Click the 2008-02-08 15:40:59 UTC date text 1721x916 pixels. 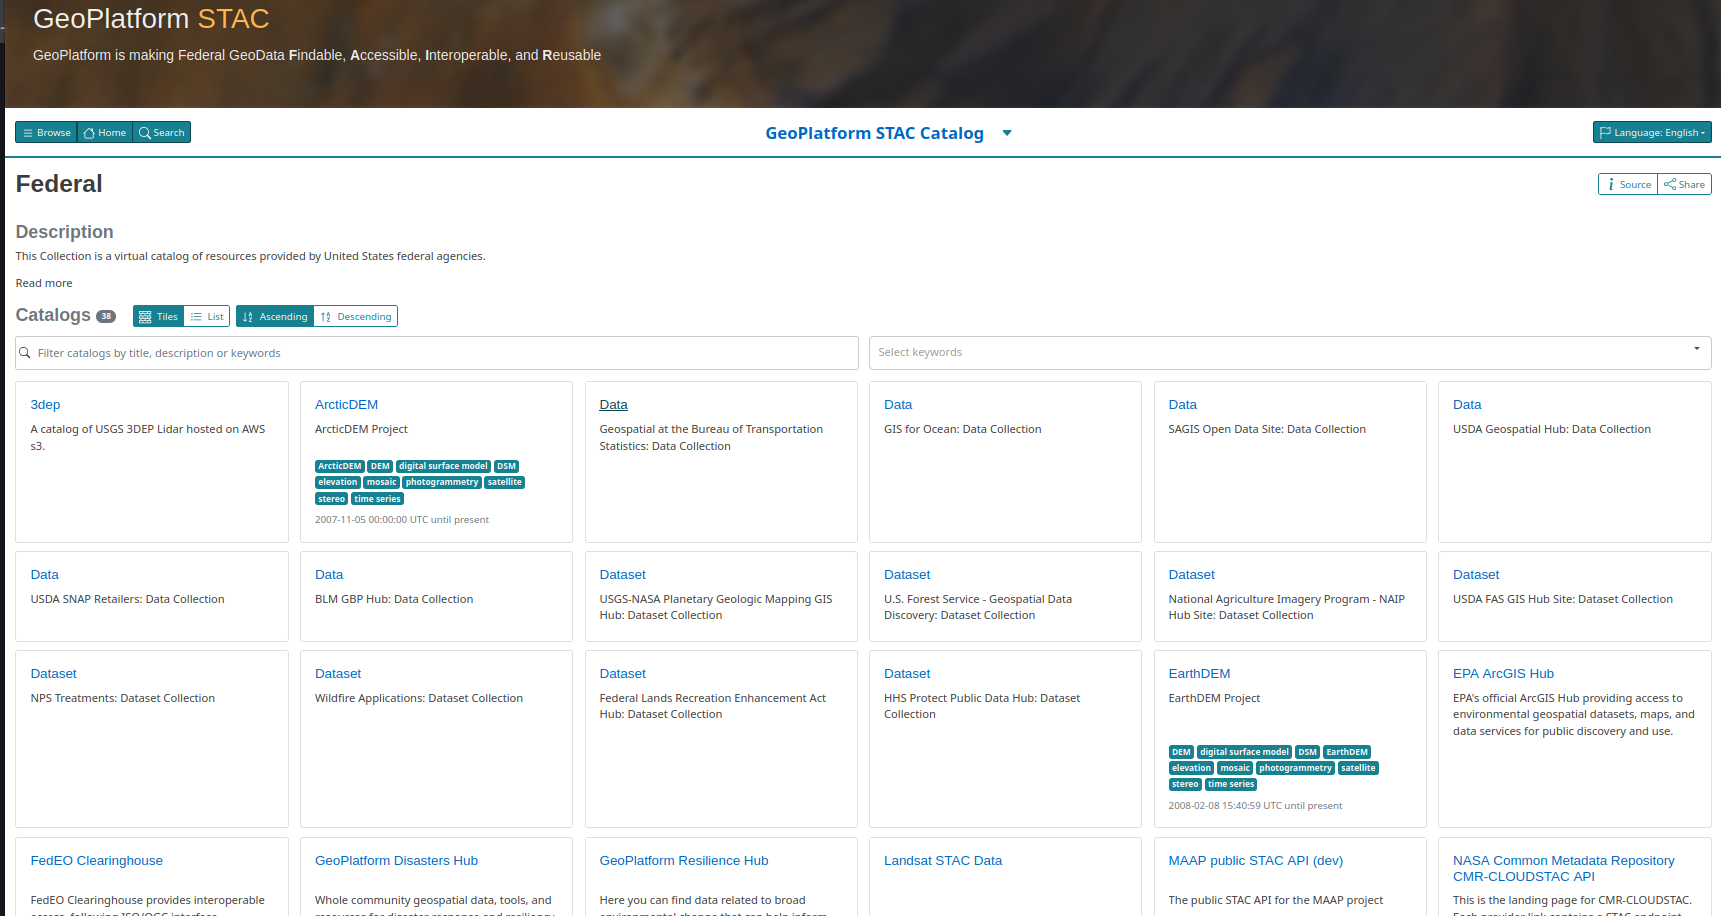tap(1255, 806)
